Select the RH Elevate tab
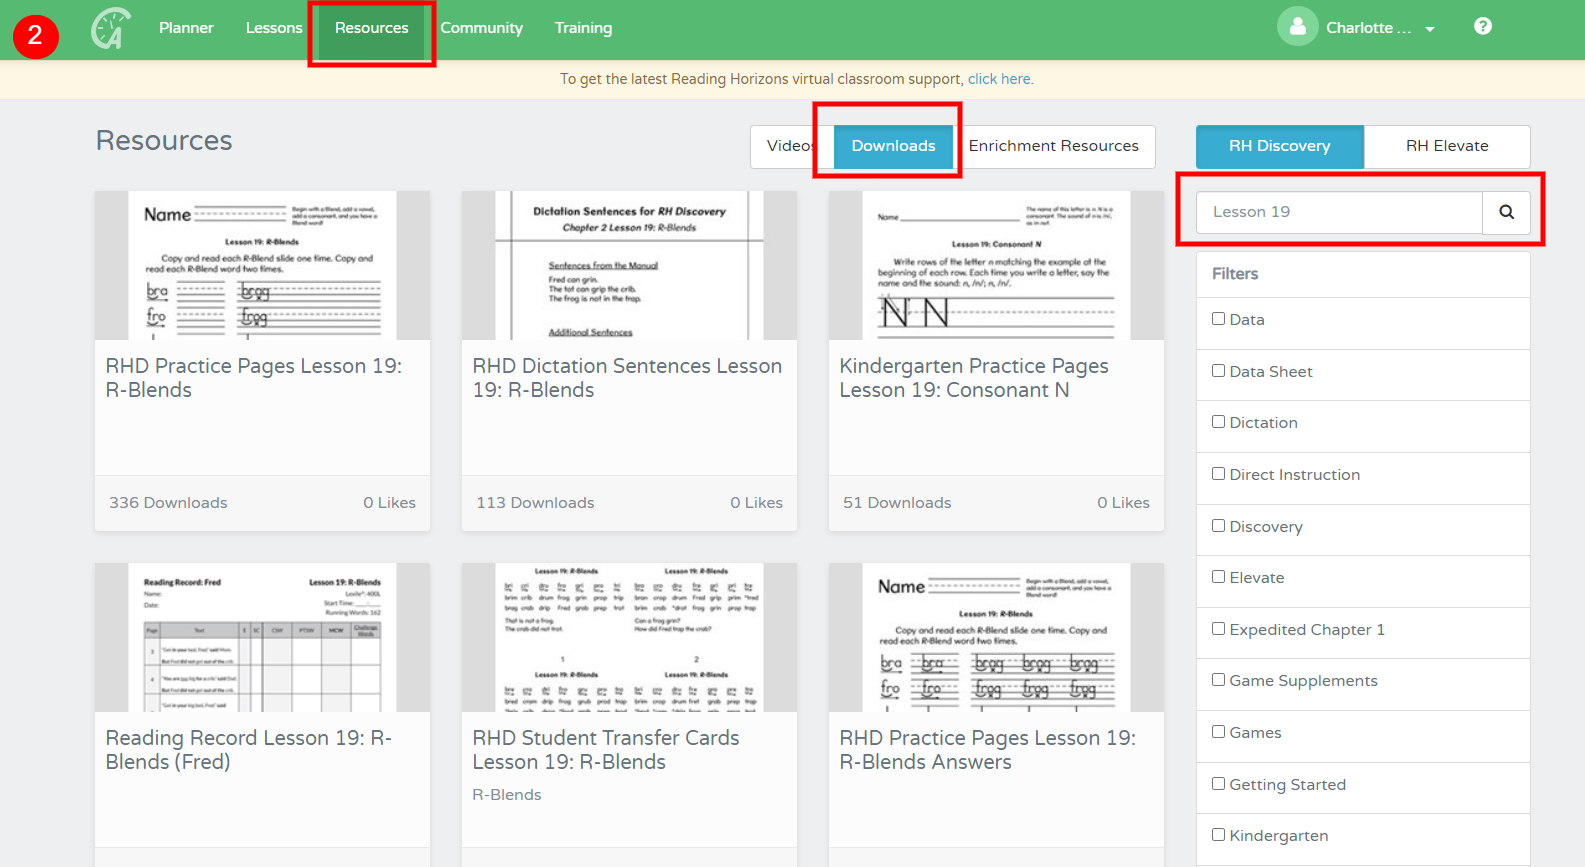 (x=1446, y=146)
